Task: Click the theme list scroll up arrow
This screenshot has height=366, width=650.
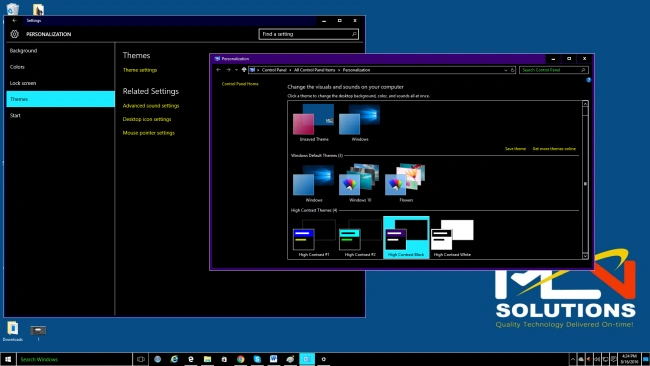Action: pyautogui.click(x=585, y=104)
